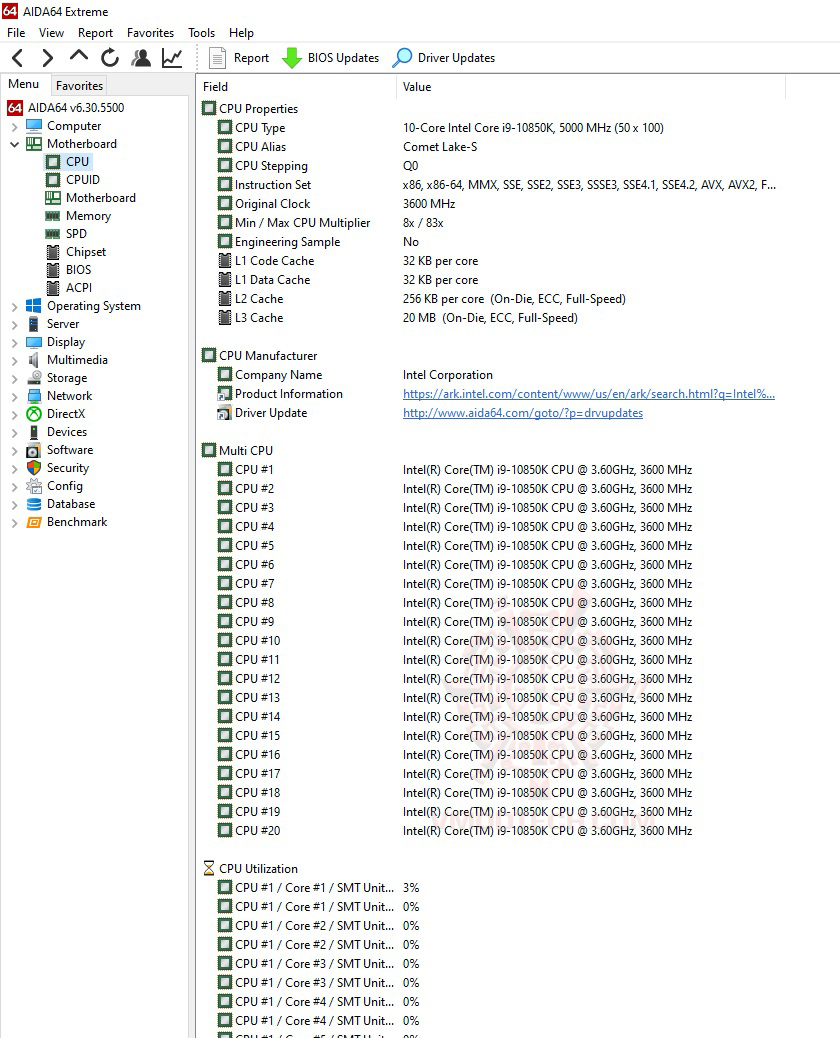Open the Intel ARK product information link
The image size is (840, 1038).
[x=588, y=394]
